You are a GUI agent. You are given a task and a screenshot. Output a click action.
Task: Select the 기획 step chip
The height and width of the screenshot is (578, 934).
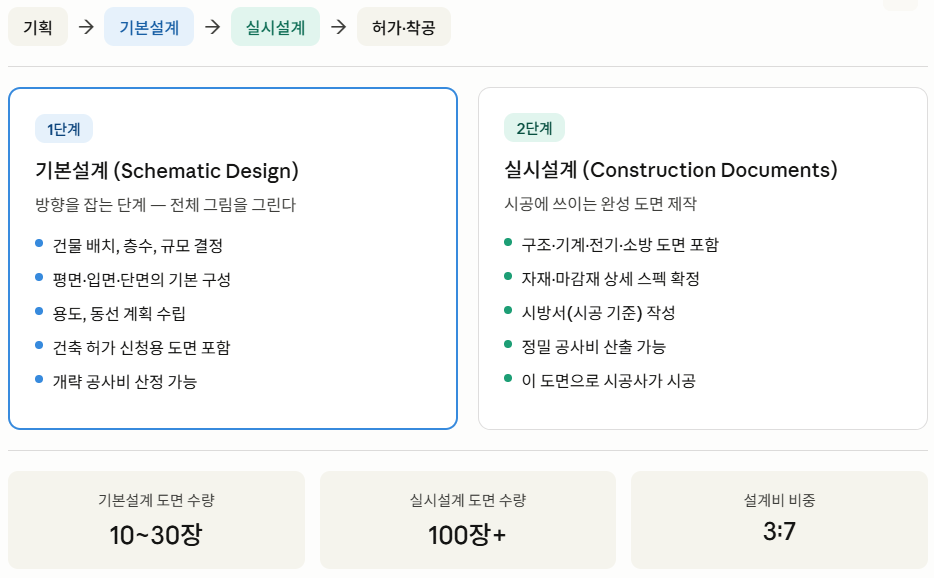pyautogui.click(x=38, y=27)
